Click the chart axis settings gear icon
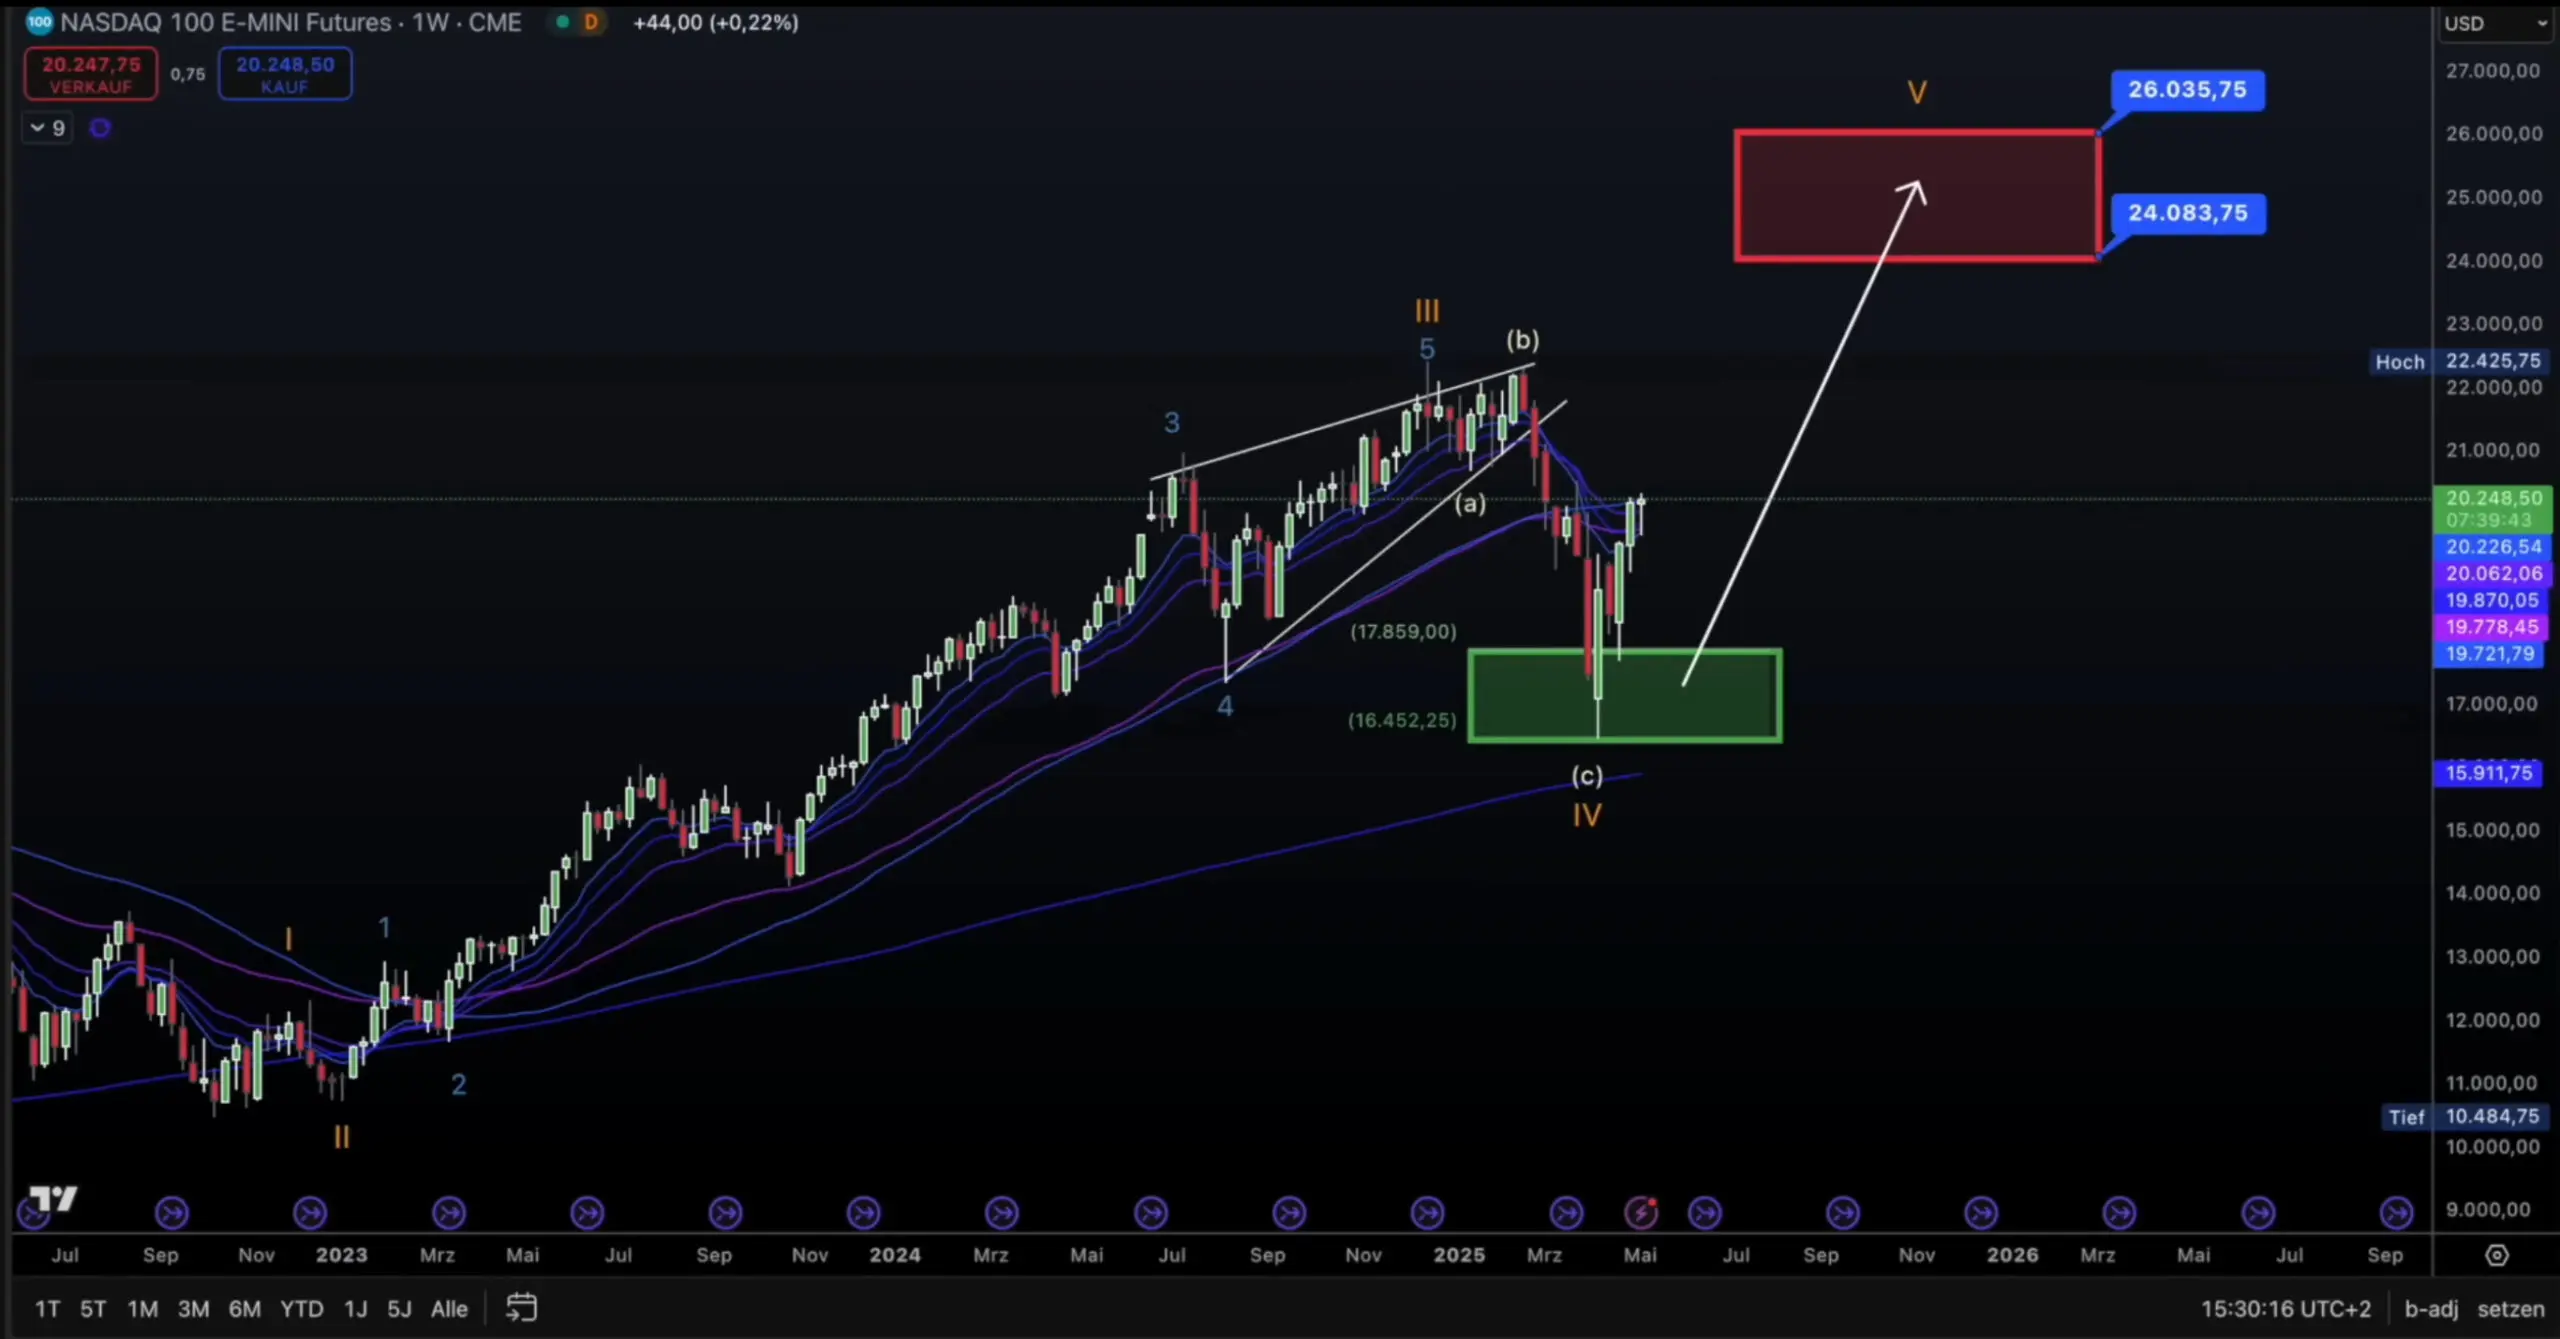This screenshot has height=1339, width=2560. pos(2497,1255)
